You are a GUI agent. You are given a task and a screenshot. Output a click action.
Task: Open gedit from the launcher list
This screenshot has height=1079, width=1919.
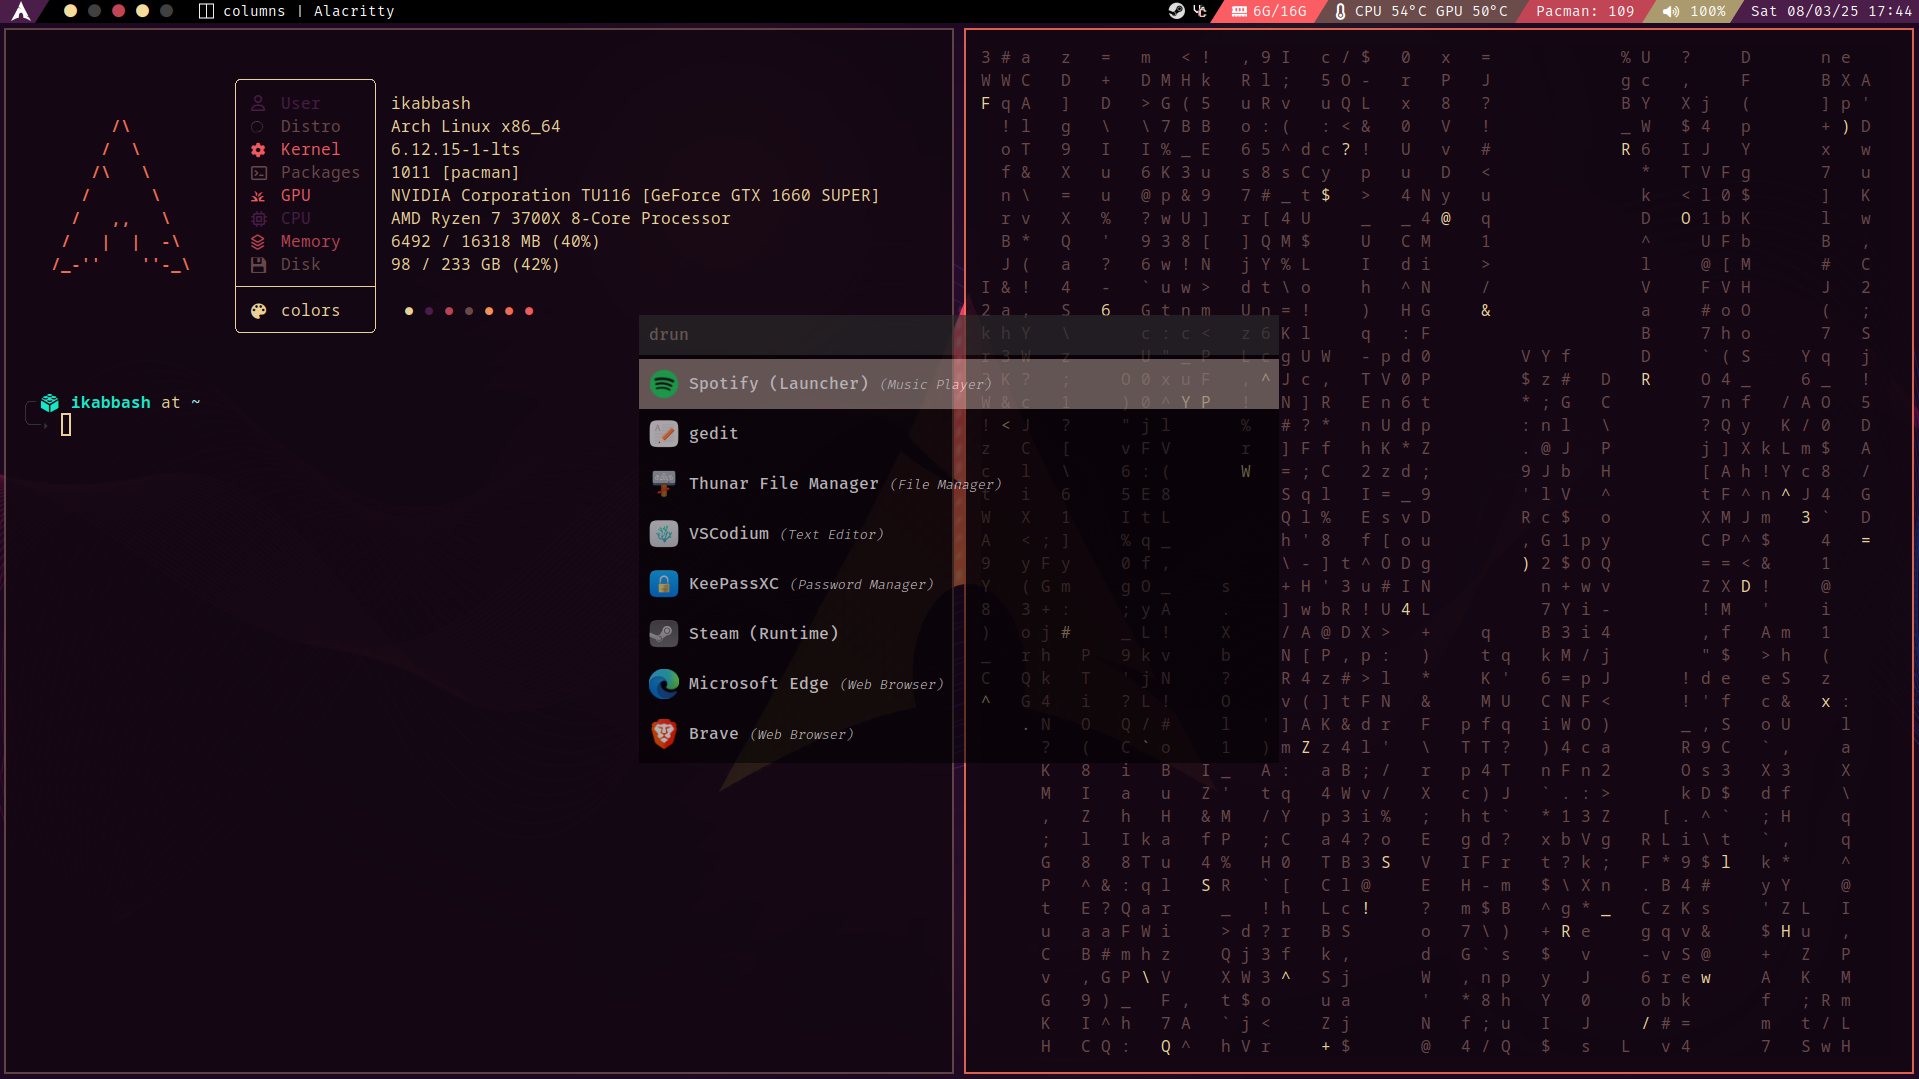[958, 434]
